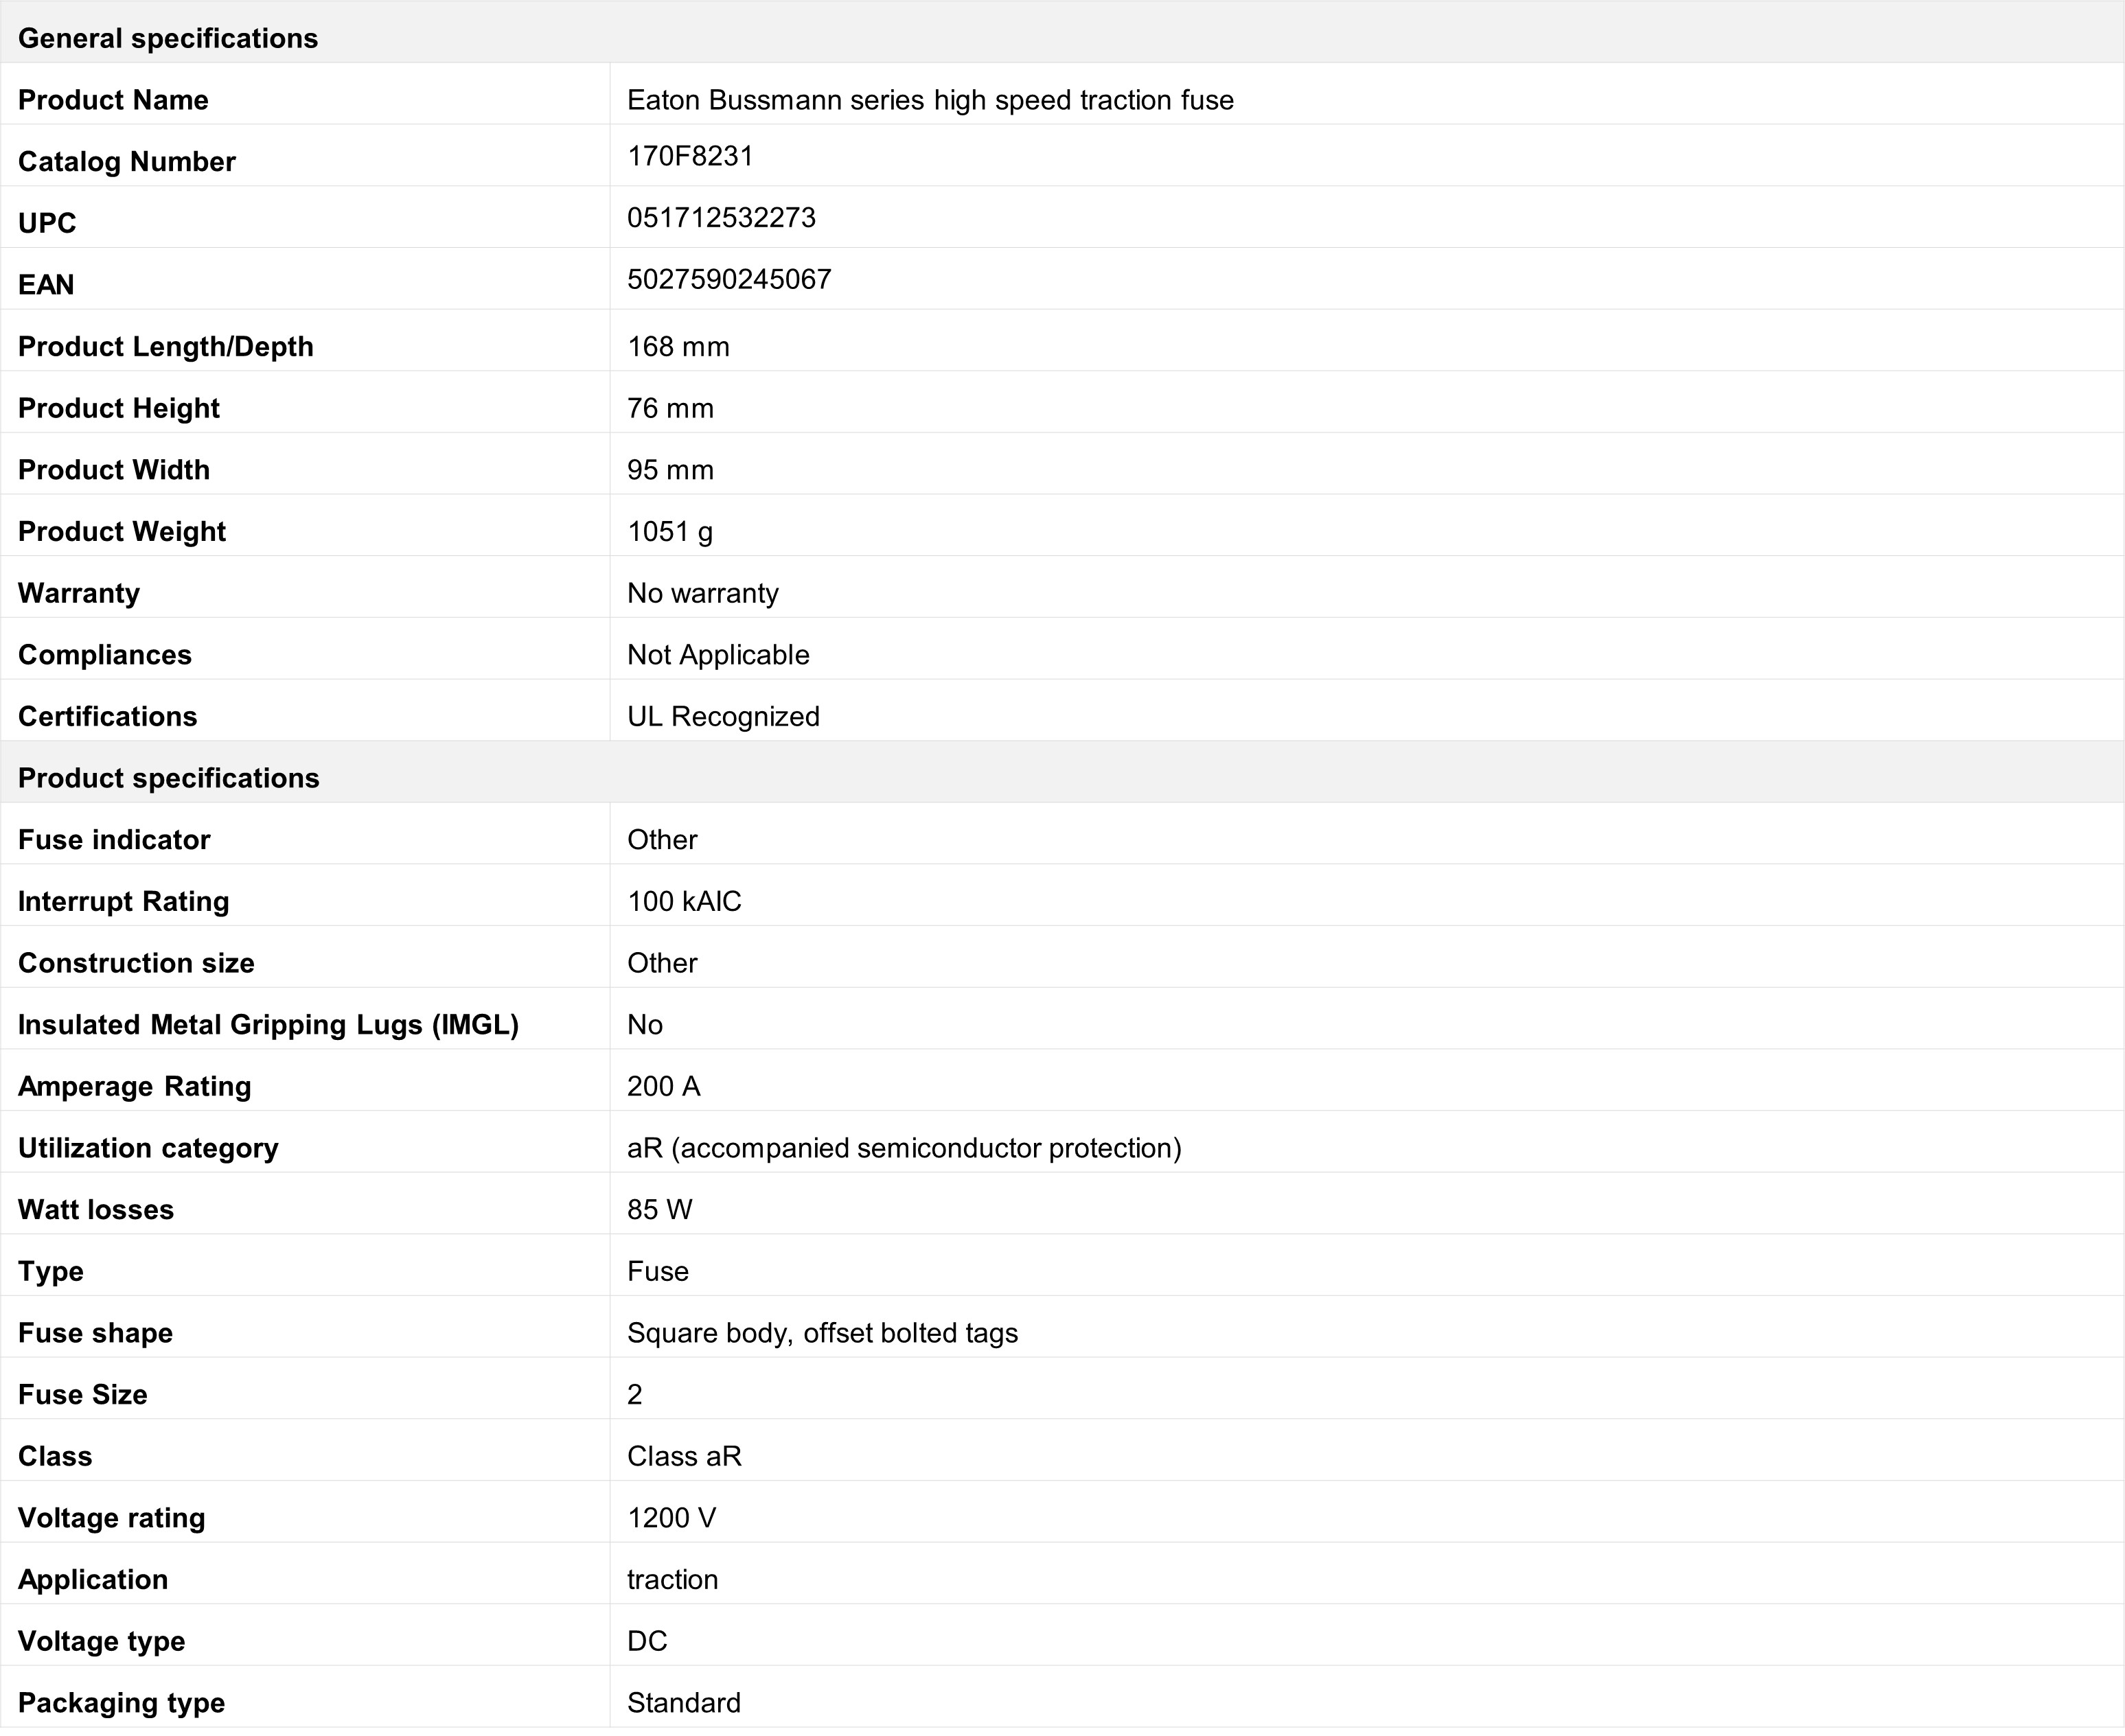The width and height of the screenshot is (2125, 1736).
Task: Click the Voltage type DC value
Action: (x=647, y=1641)
